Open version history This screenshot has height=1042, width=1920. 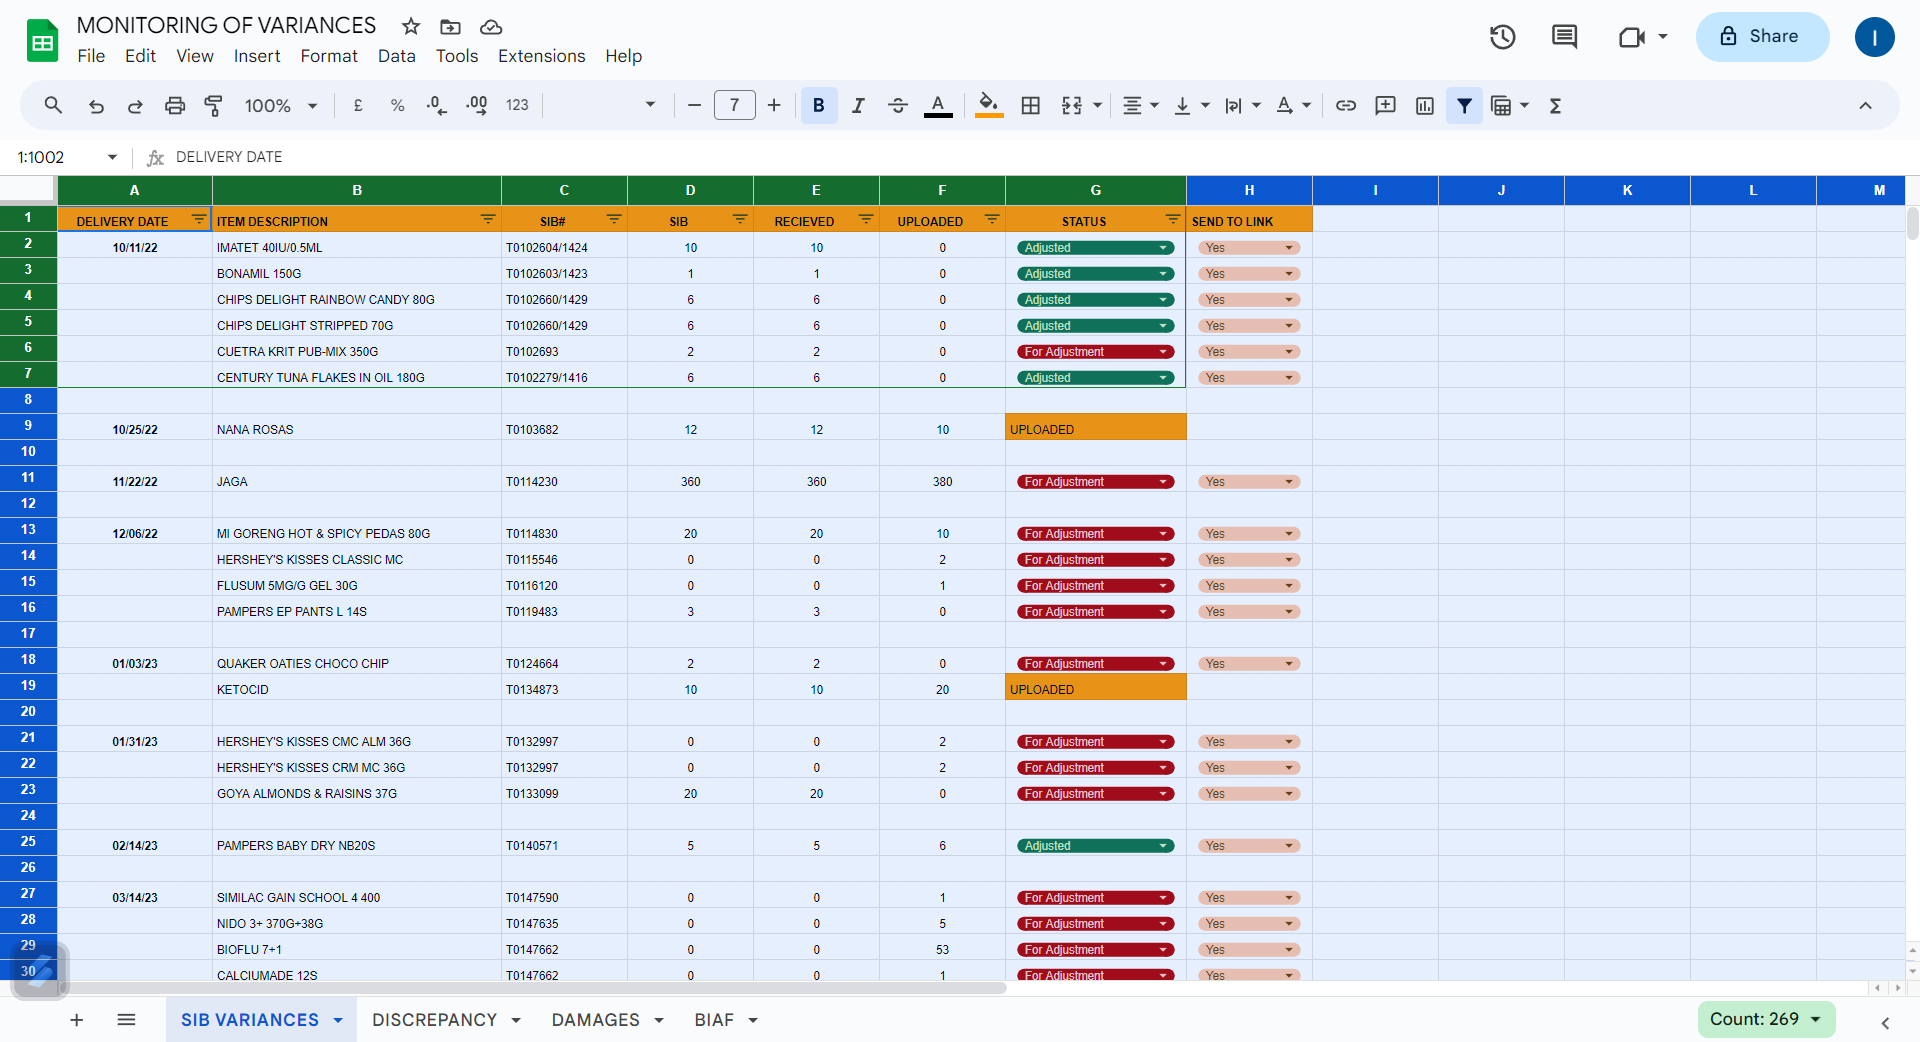pyautogui.click(x=1503, y=37)
